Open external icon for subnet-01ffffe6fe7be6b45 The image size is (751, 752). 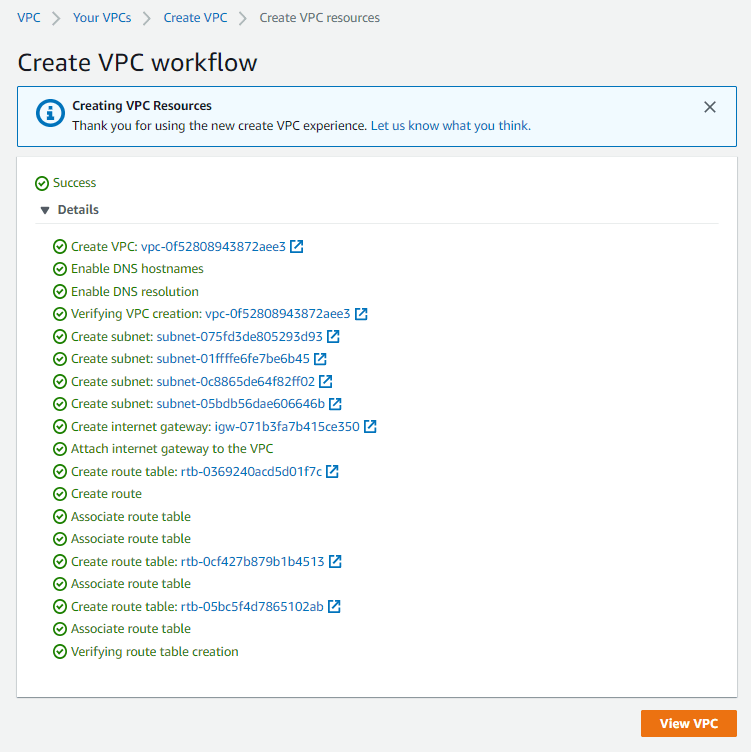tap(320, 359)
